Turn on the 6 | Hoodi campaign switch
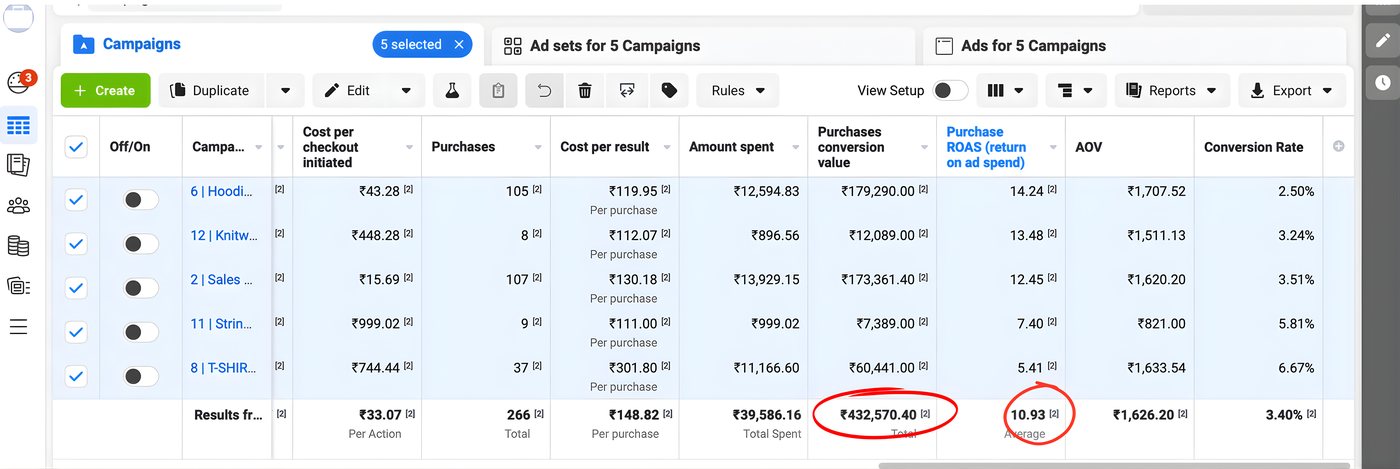The image size is (1400, 469). pos(141,200)
